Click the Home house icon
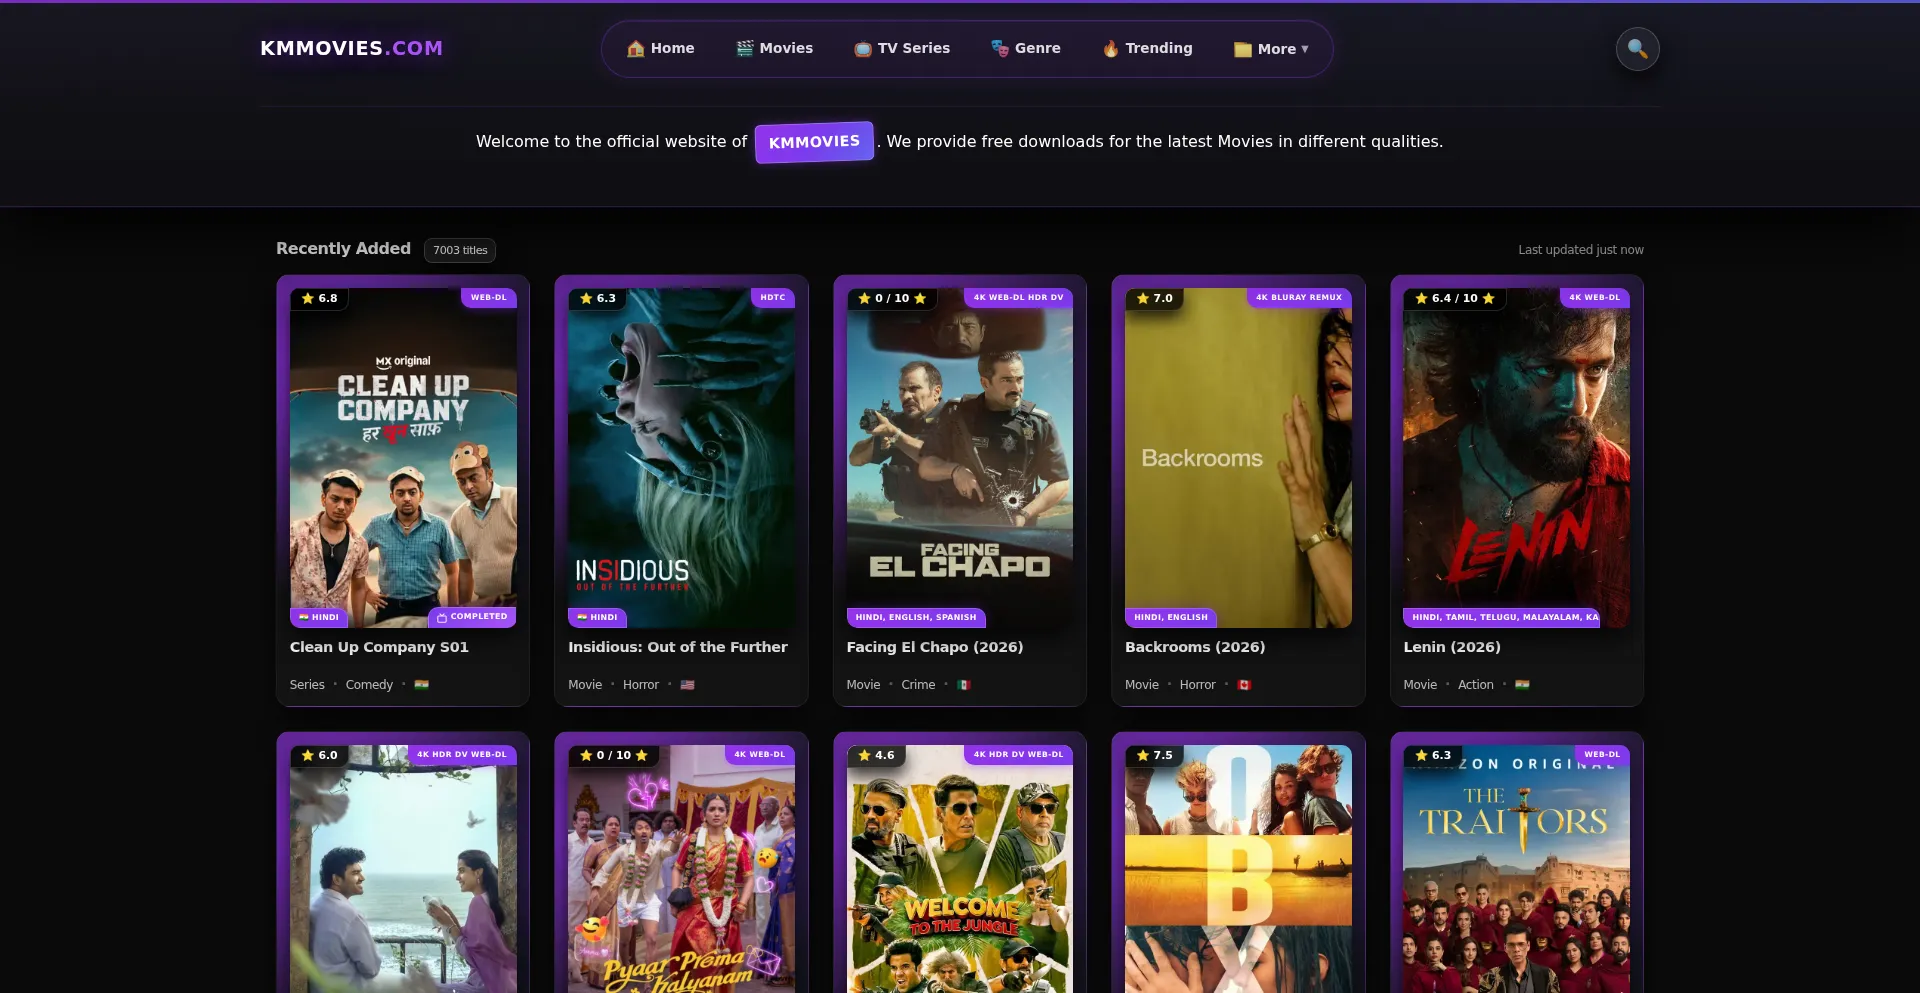Viewport: 1920px width, 993px height. (635, 48)
